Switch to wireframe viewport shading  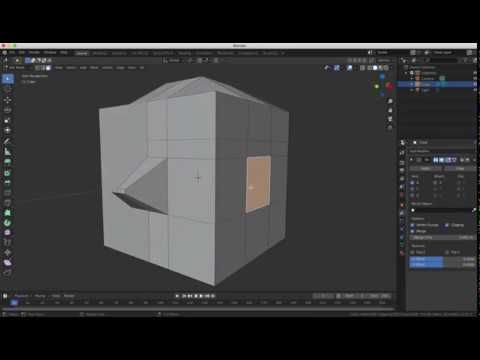pos(369,68)
